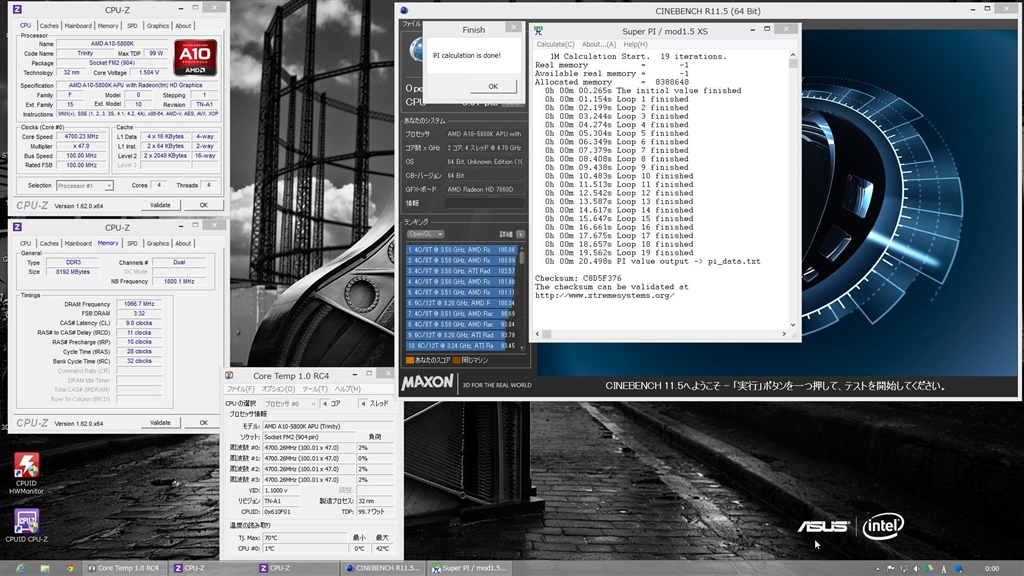This screenshot has height=576, width=1024.
Task: Open CPUID CPU-Z desktop shortcut
Action: [26, 523]
